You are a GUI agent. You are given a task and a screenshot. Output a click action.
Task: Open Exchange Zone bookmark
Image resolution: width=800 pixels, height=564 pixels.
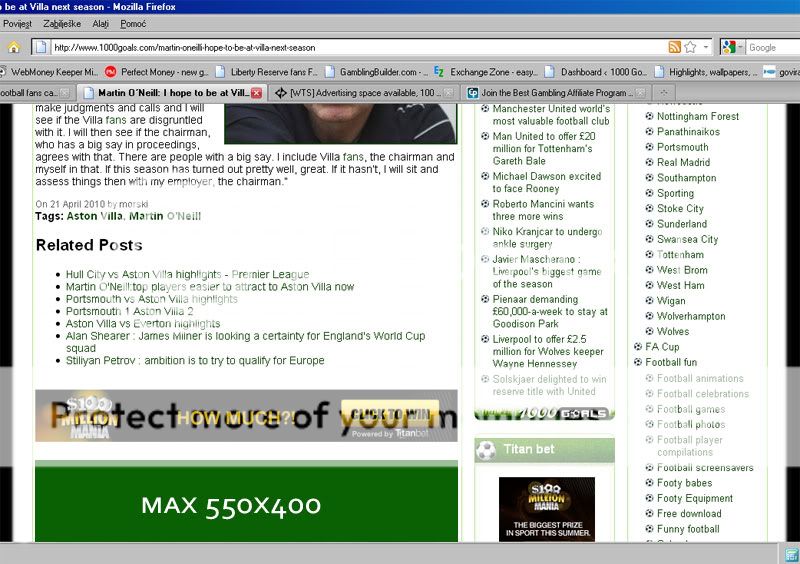point(486,72)
